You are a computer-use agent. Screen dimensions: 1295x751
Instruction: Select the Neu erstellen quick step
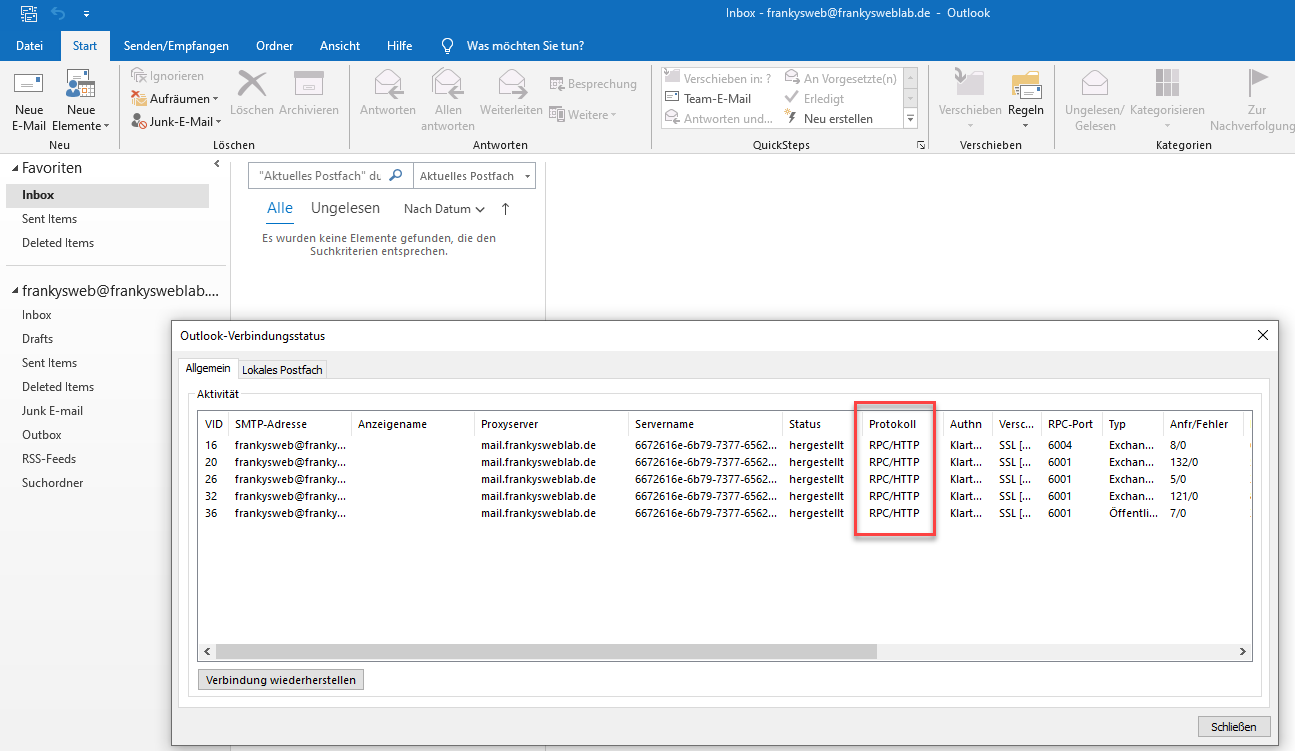coord(829,118)
